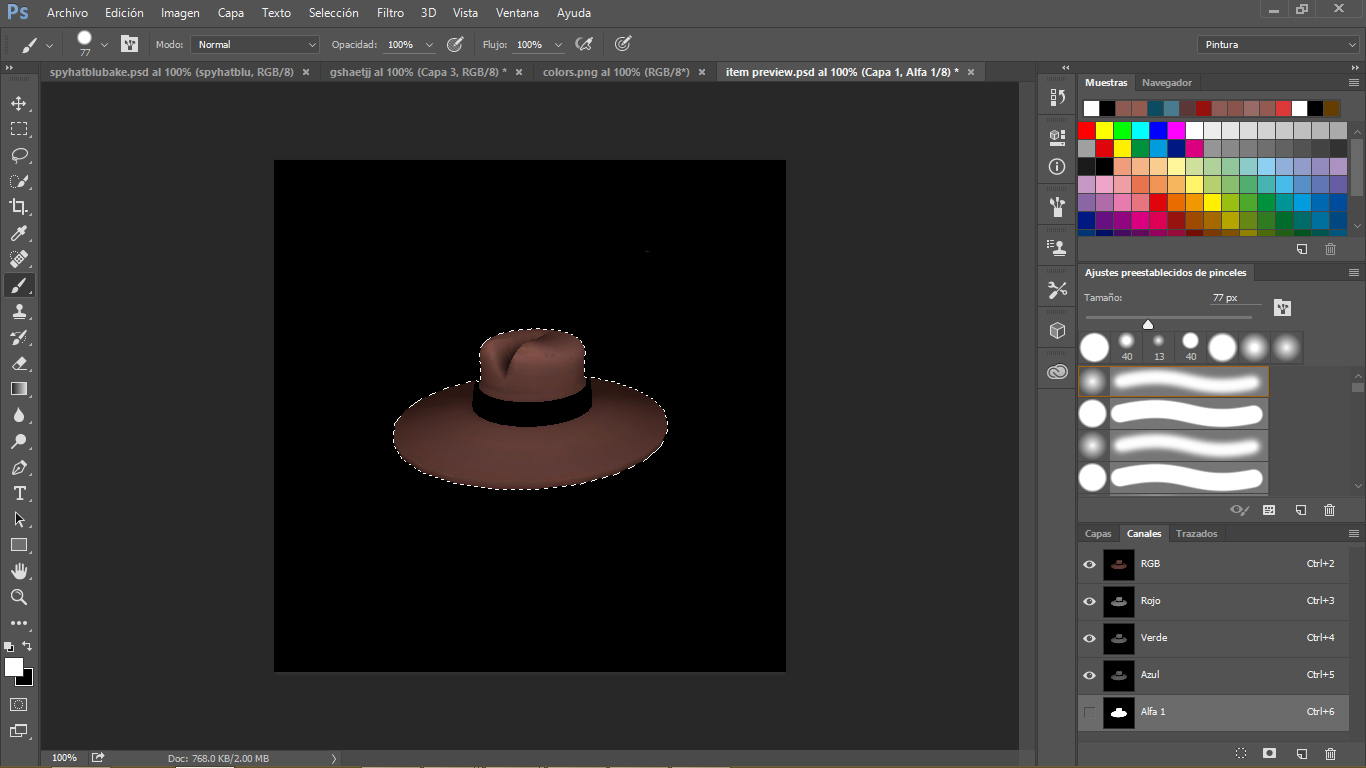Select the Crop tool

19,207
